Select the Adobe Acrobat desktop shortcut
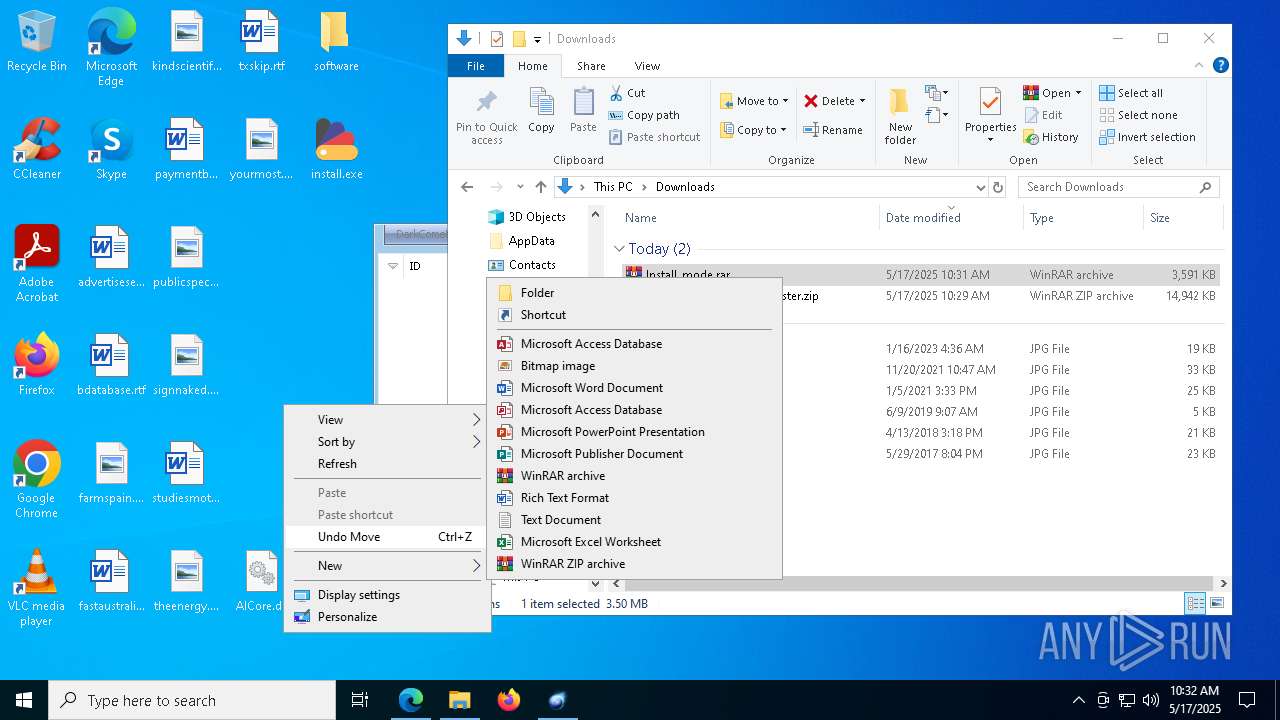1280x720 pixels. pyautogui.click(x=36, y=264)
